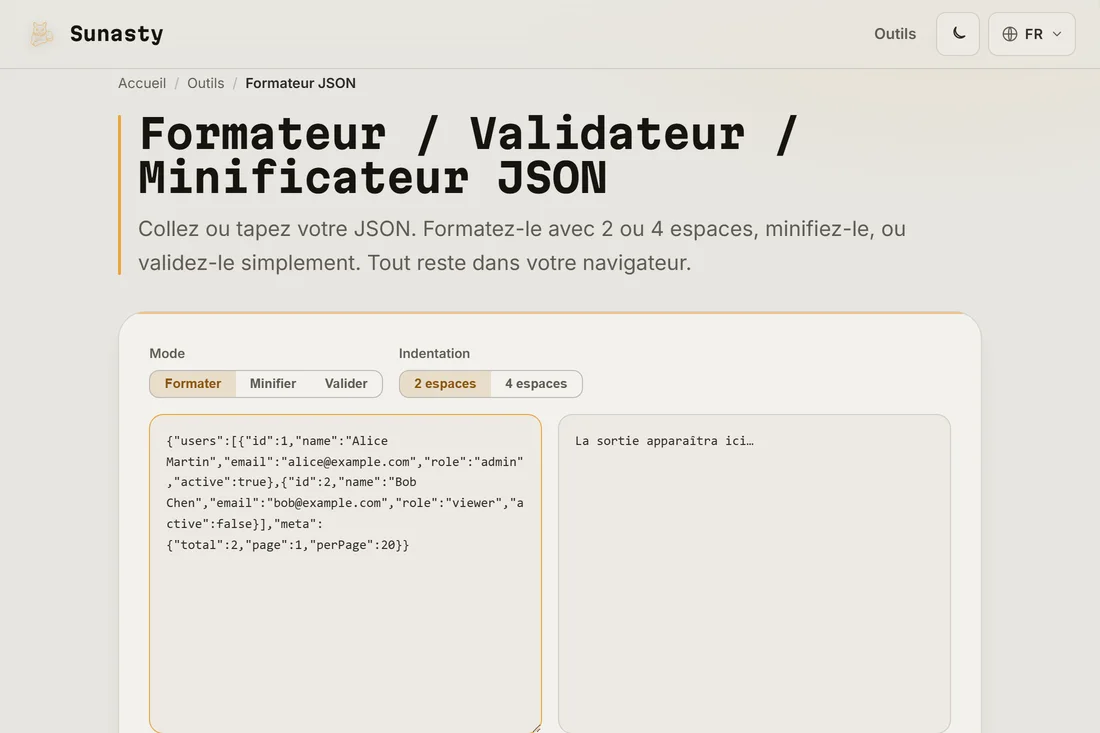1100x733 pixels.
Task: Choose 4 espaces indentation
Action: tap(536, 384)
